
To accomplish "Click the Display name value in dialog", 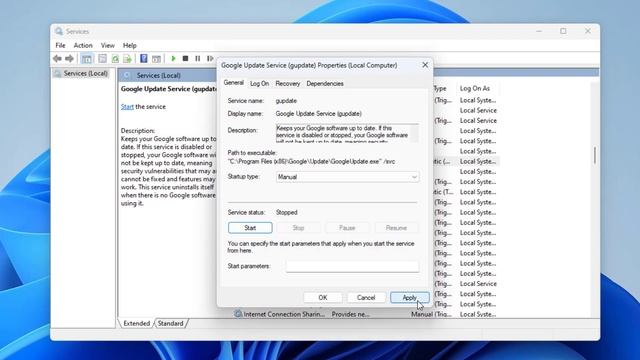I will (318, 113).
